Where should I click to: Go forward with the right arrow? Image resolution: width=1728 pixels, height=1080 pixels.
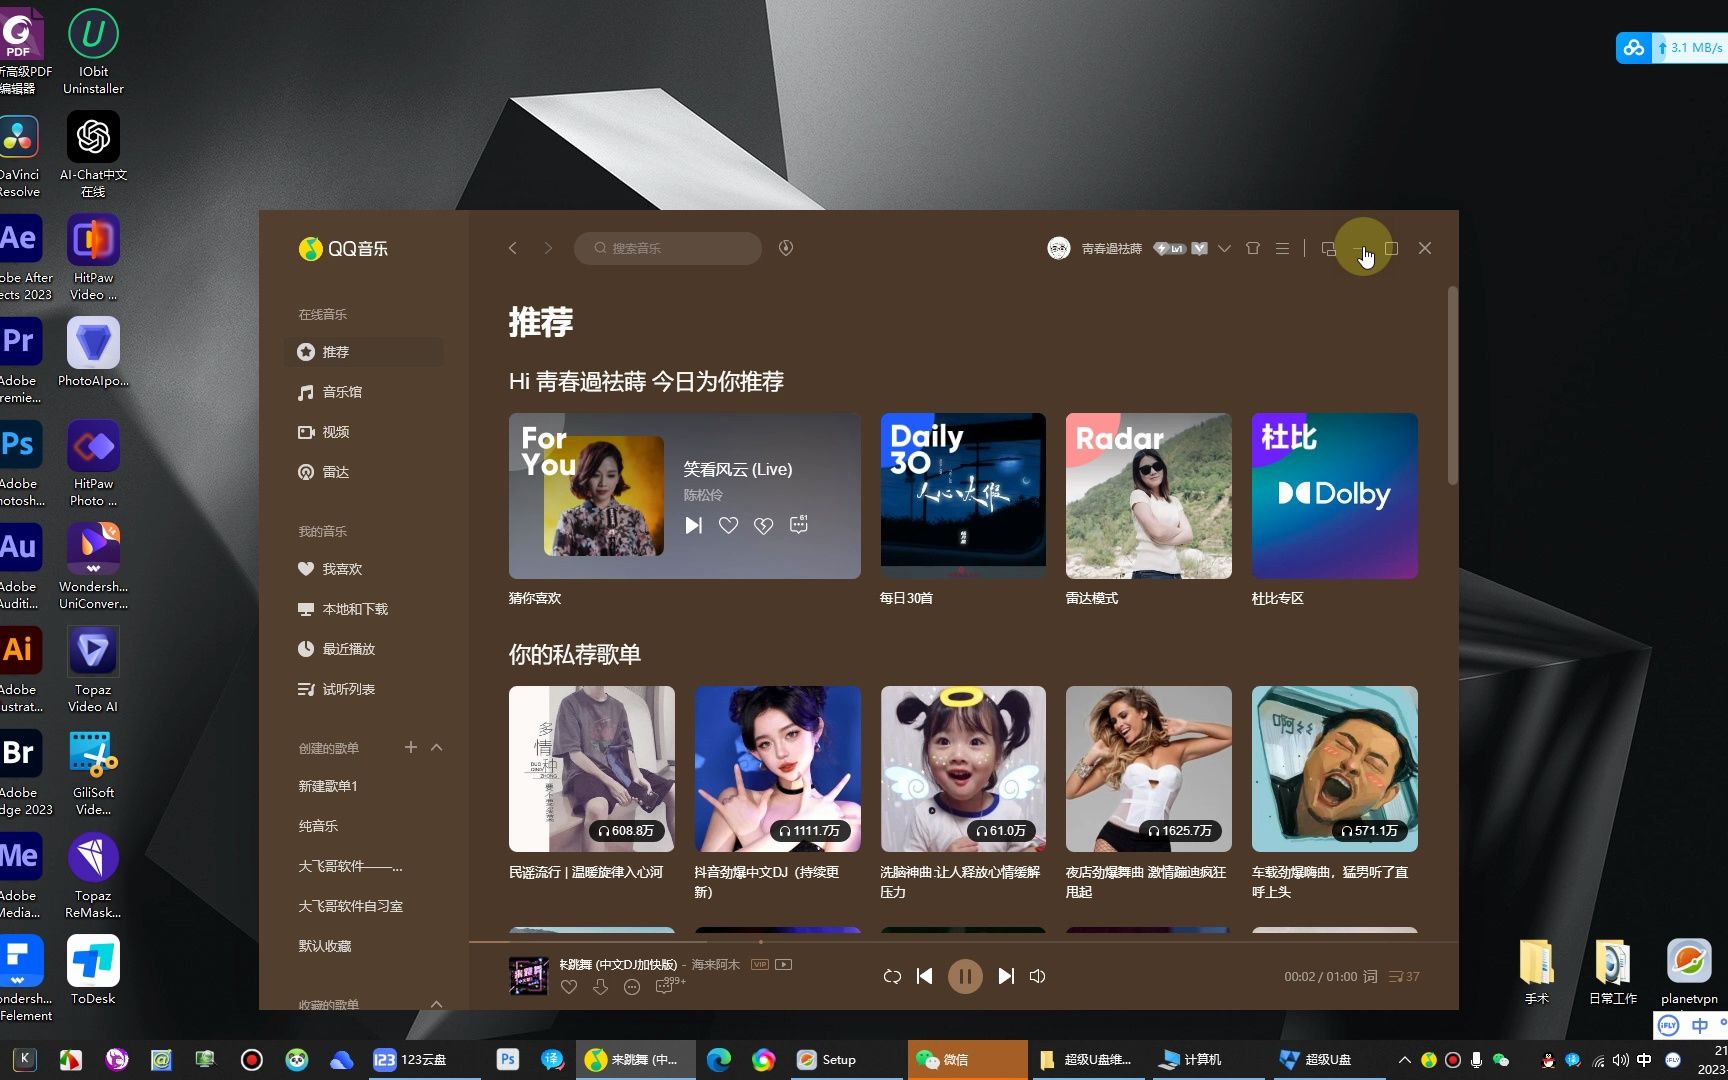[x=548, y=248]
